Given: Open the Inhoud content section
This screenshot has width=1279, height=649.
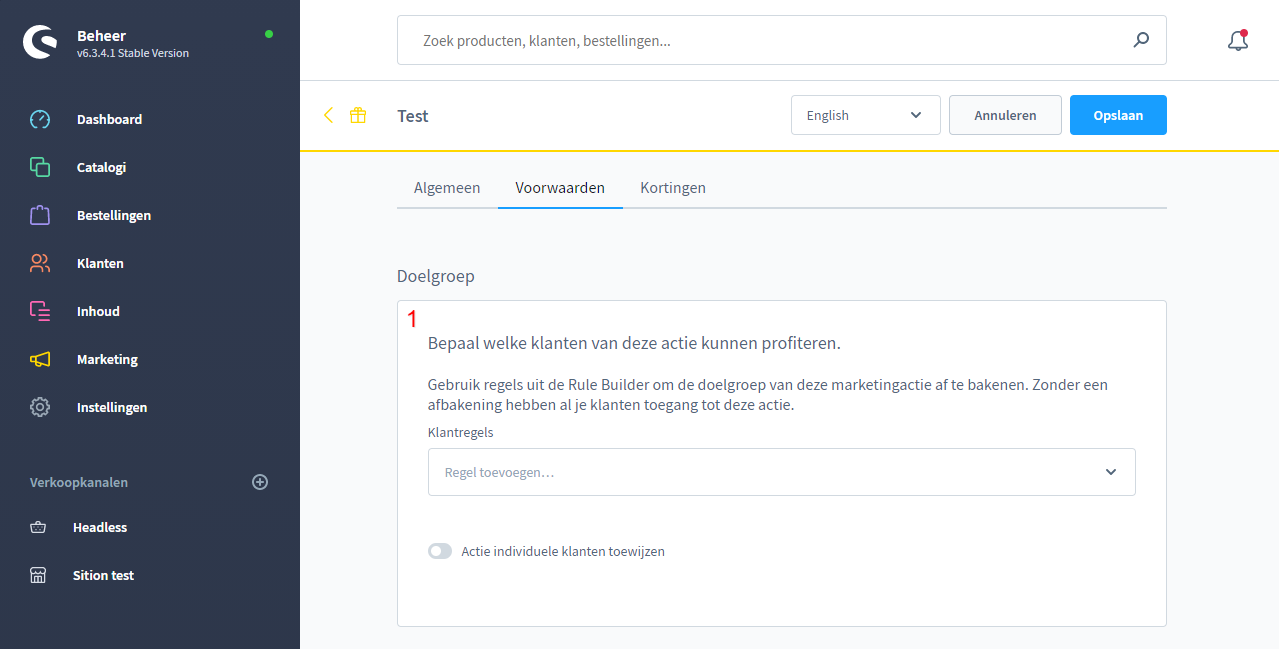Looking at the screenshot, I should click(x=97, y=311).
